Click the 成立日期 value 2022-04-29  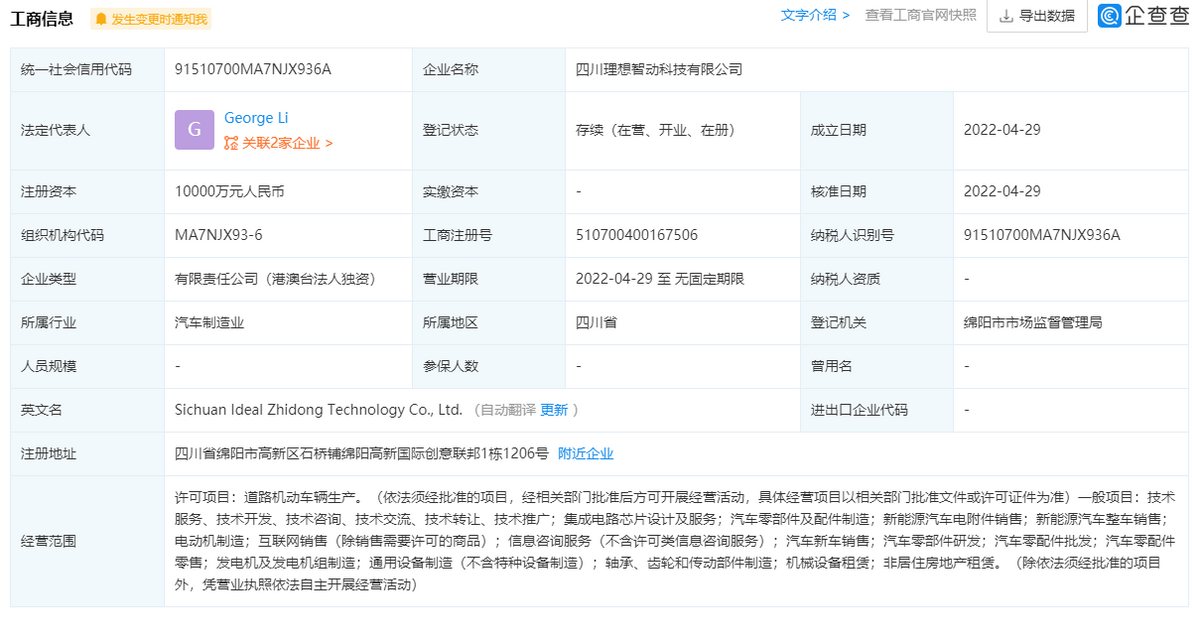point(1002,130)
